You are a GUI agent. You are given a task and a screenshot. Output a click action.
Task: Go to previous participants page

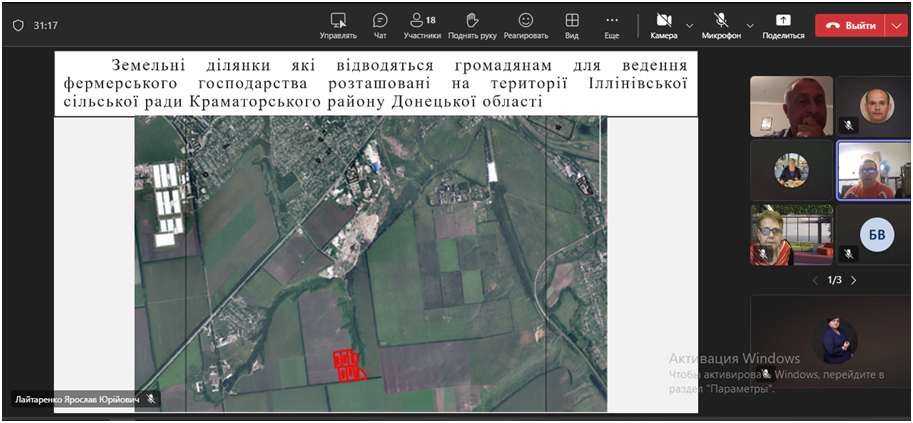(x=814, y=280)
